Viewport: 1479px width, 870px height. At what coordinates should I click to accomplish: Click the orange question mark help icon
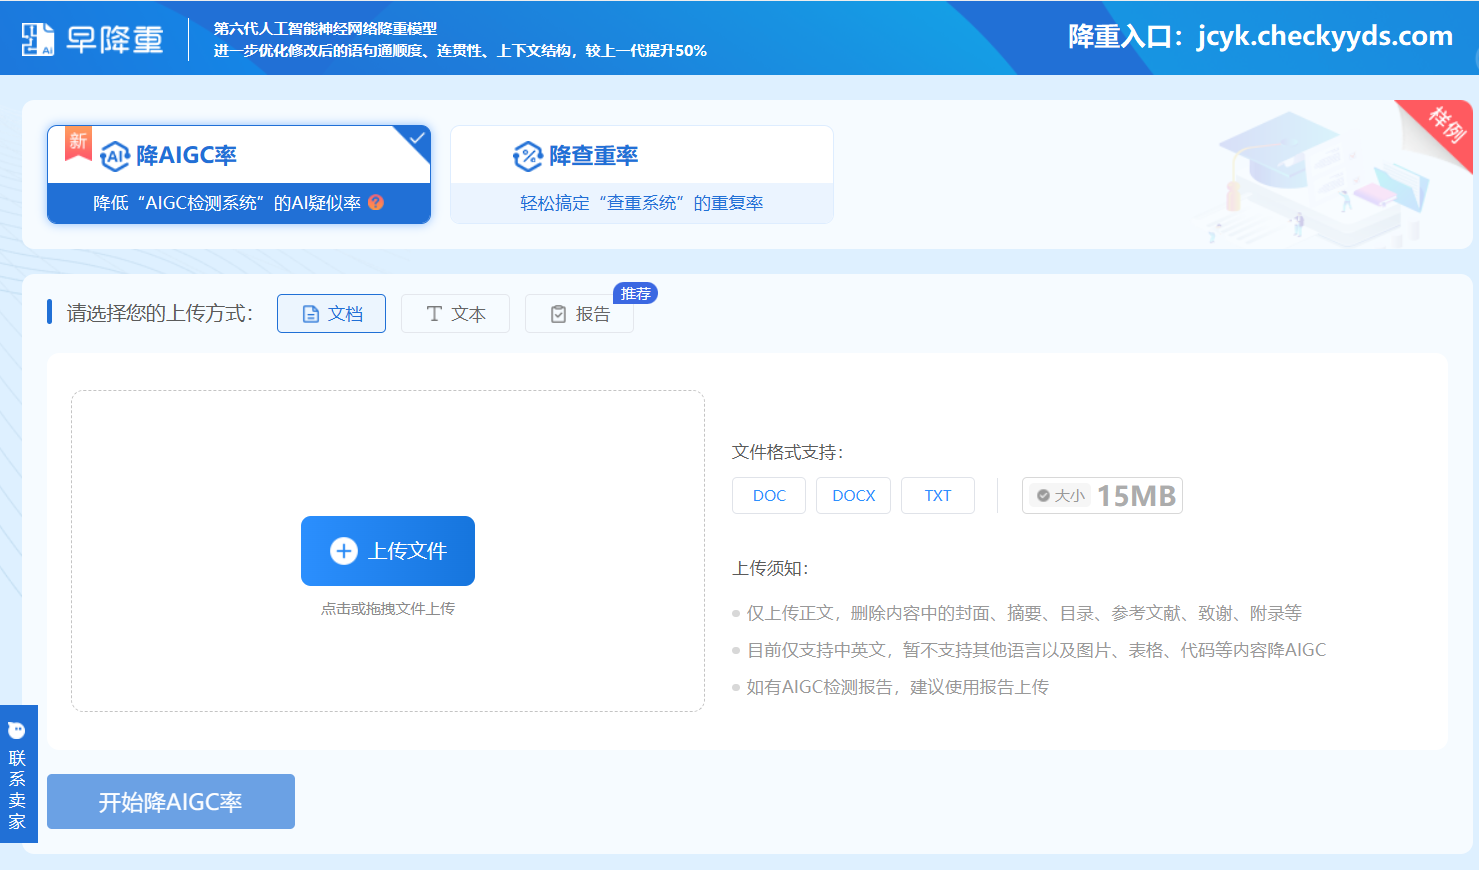[x=376, y=202]
